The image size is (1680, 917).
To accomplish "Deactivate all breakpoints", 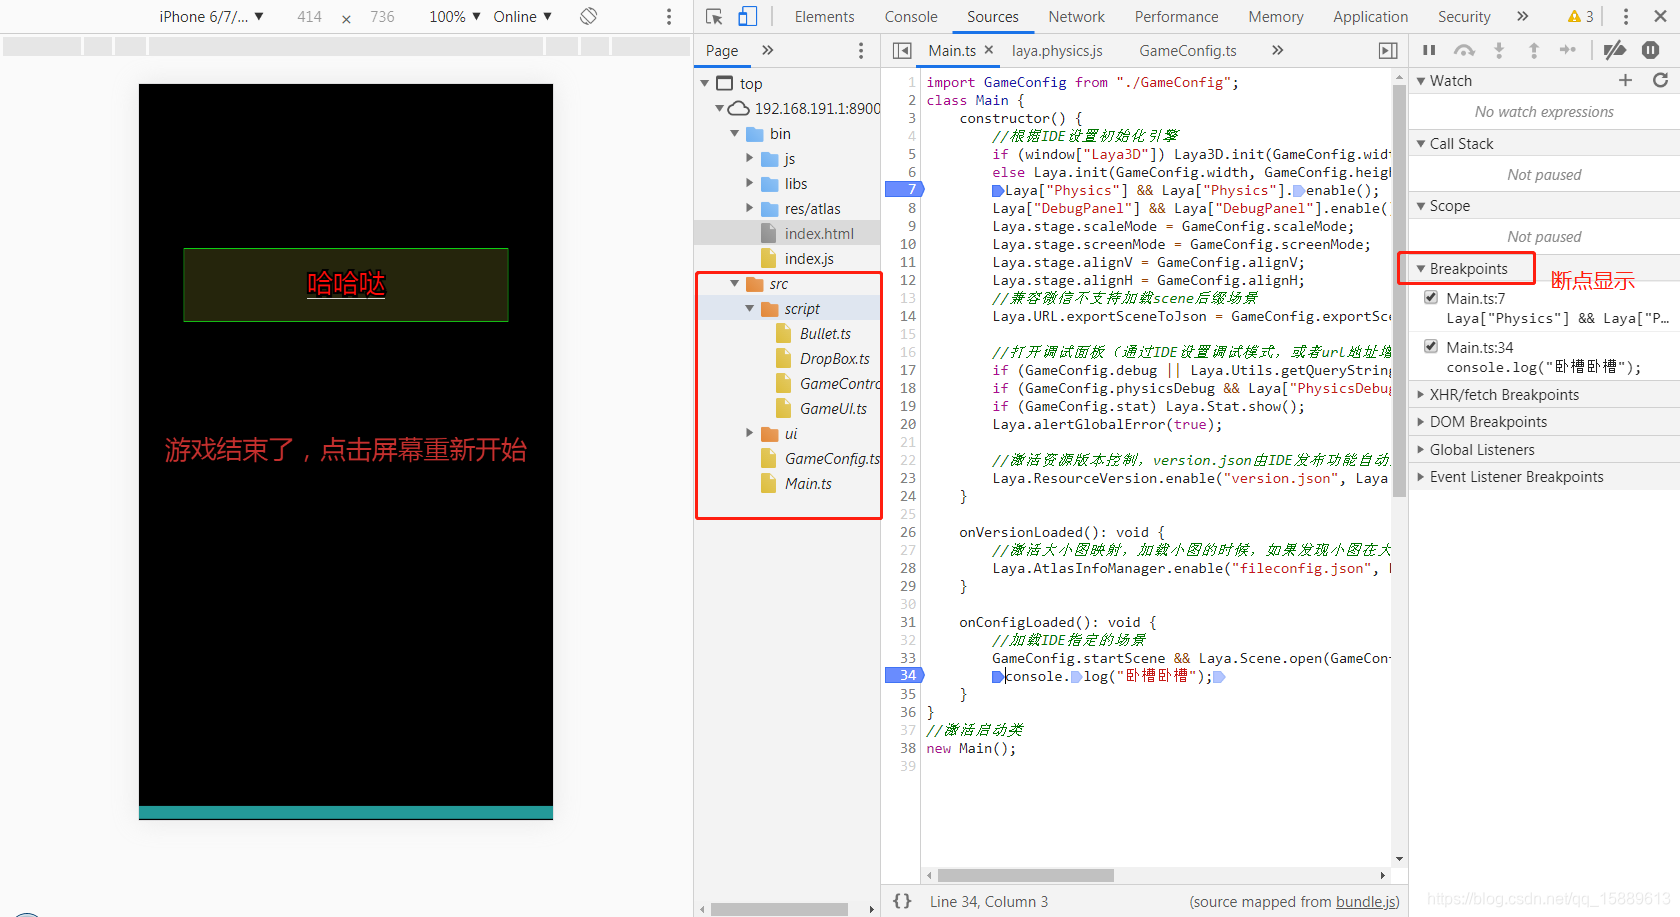I will [x=1614, y=50].
